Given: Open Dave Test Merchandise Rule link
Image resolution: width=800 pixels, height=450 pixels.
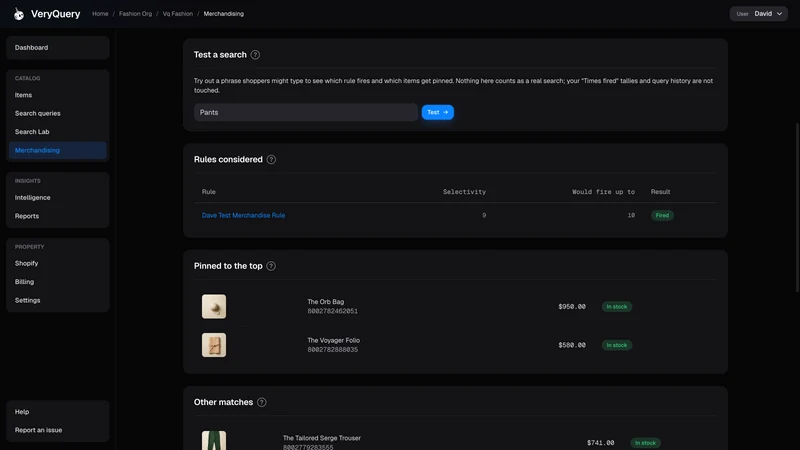Looking at the screenshot, I should coord(243,215).
